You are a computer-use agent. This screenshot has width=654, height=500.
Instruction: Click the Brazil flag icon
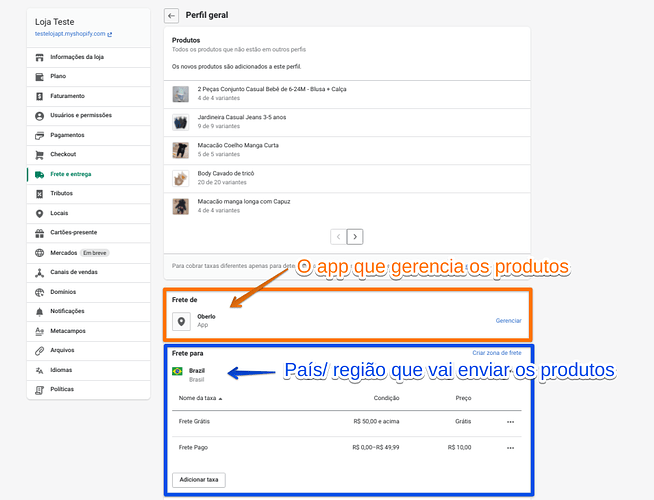(x=177, y=371)
